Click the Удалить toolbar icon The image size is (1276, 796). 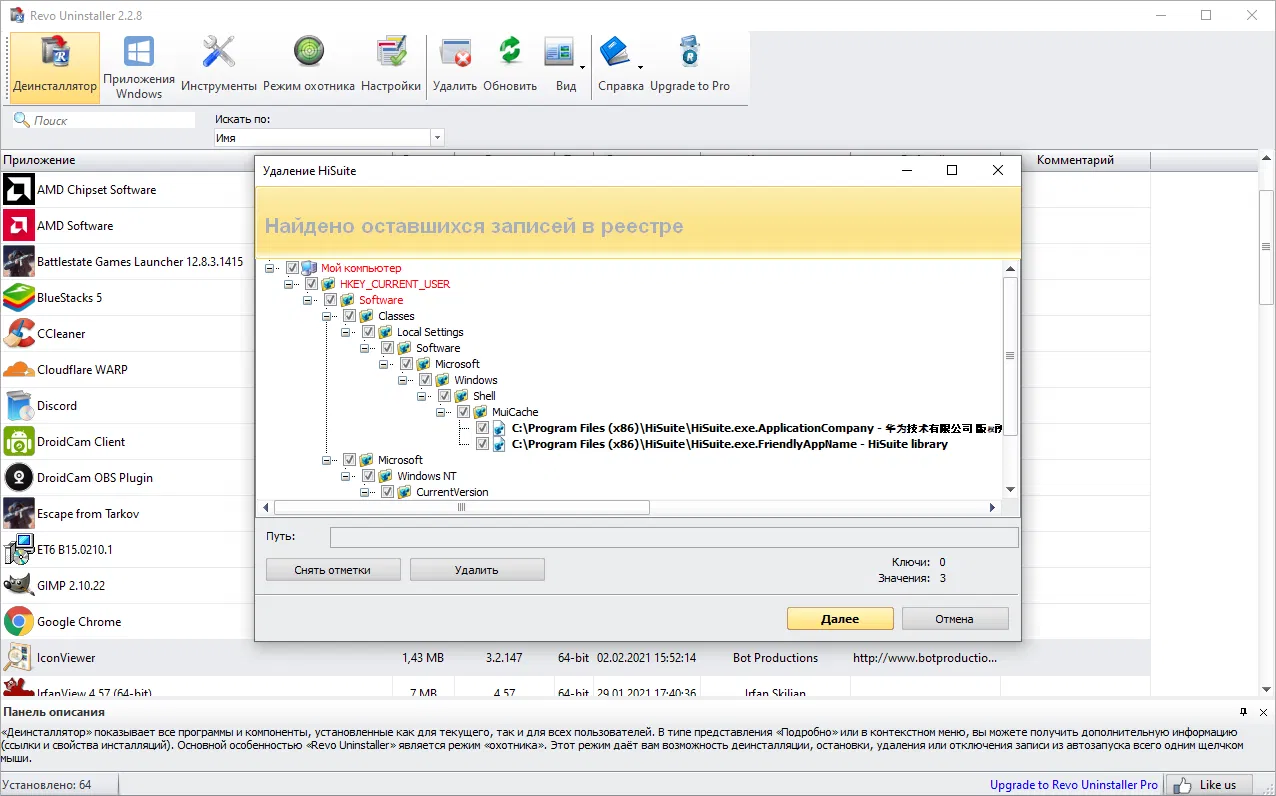pyautogui.click(x=455, y=51)
